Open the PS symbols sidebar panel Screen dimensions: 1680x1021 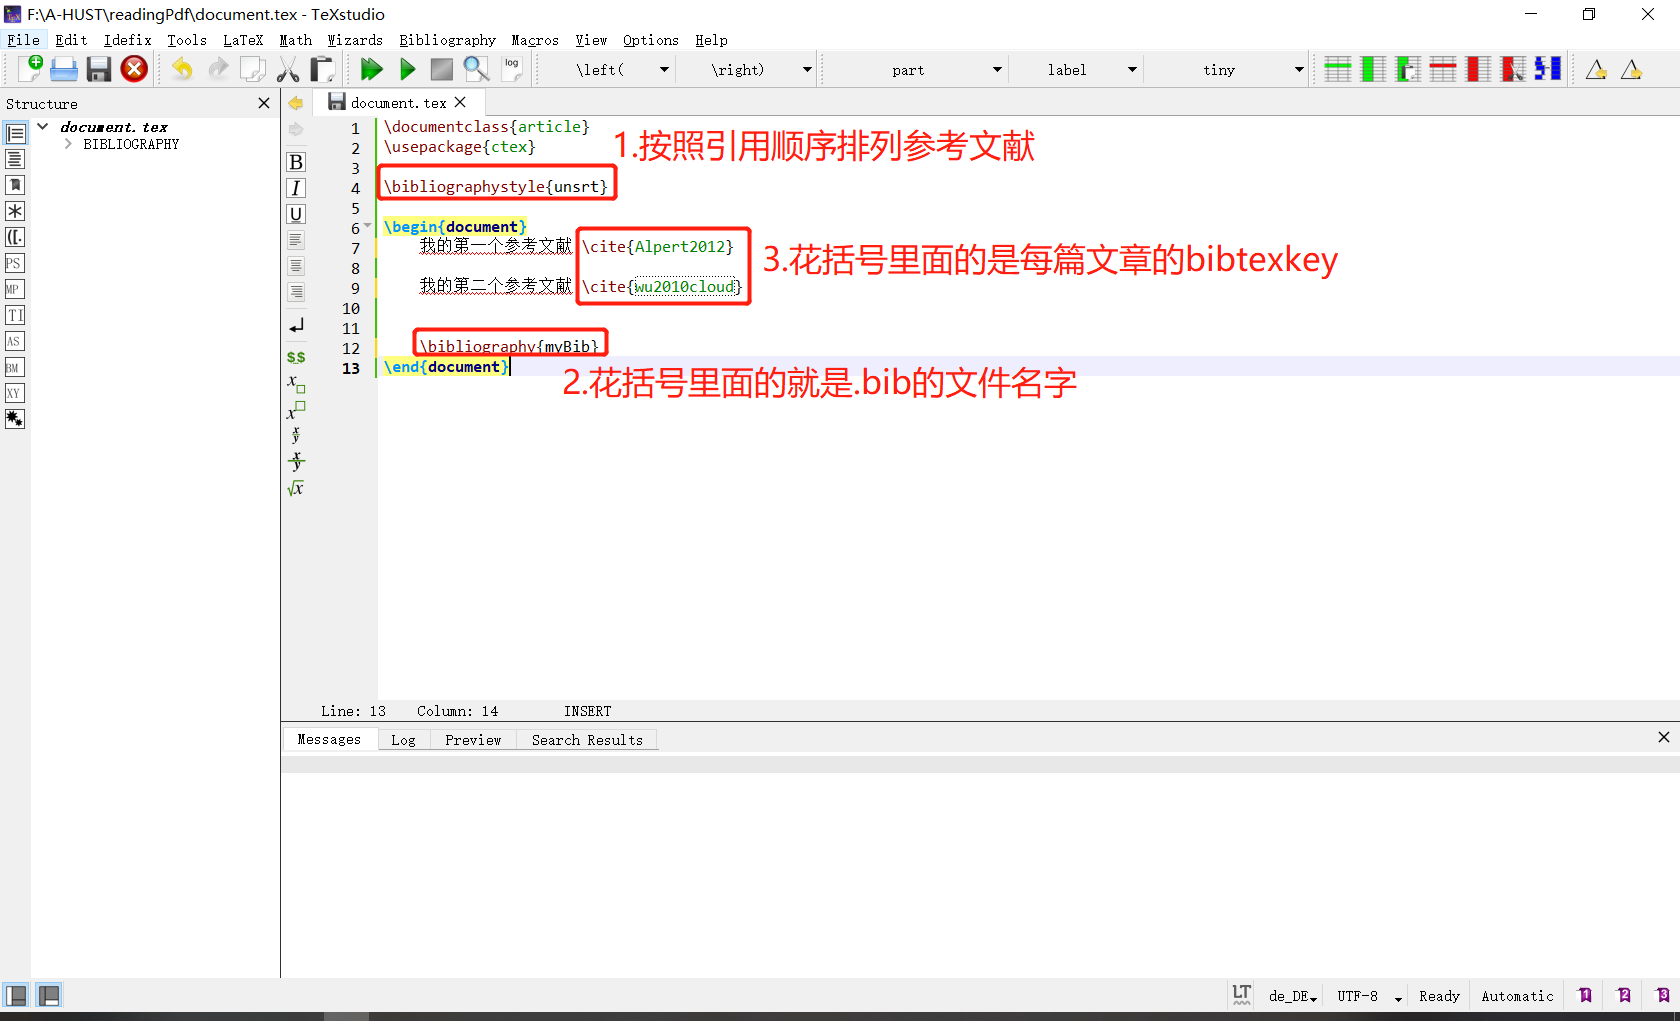pyautogui.click(x=14, y=263)
